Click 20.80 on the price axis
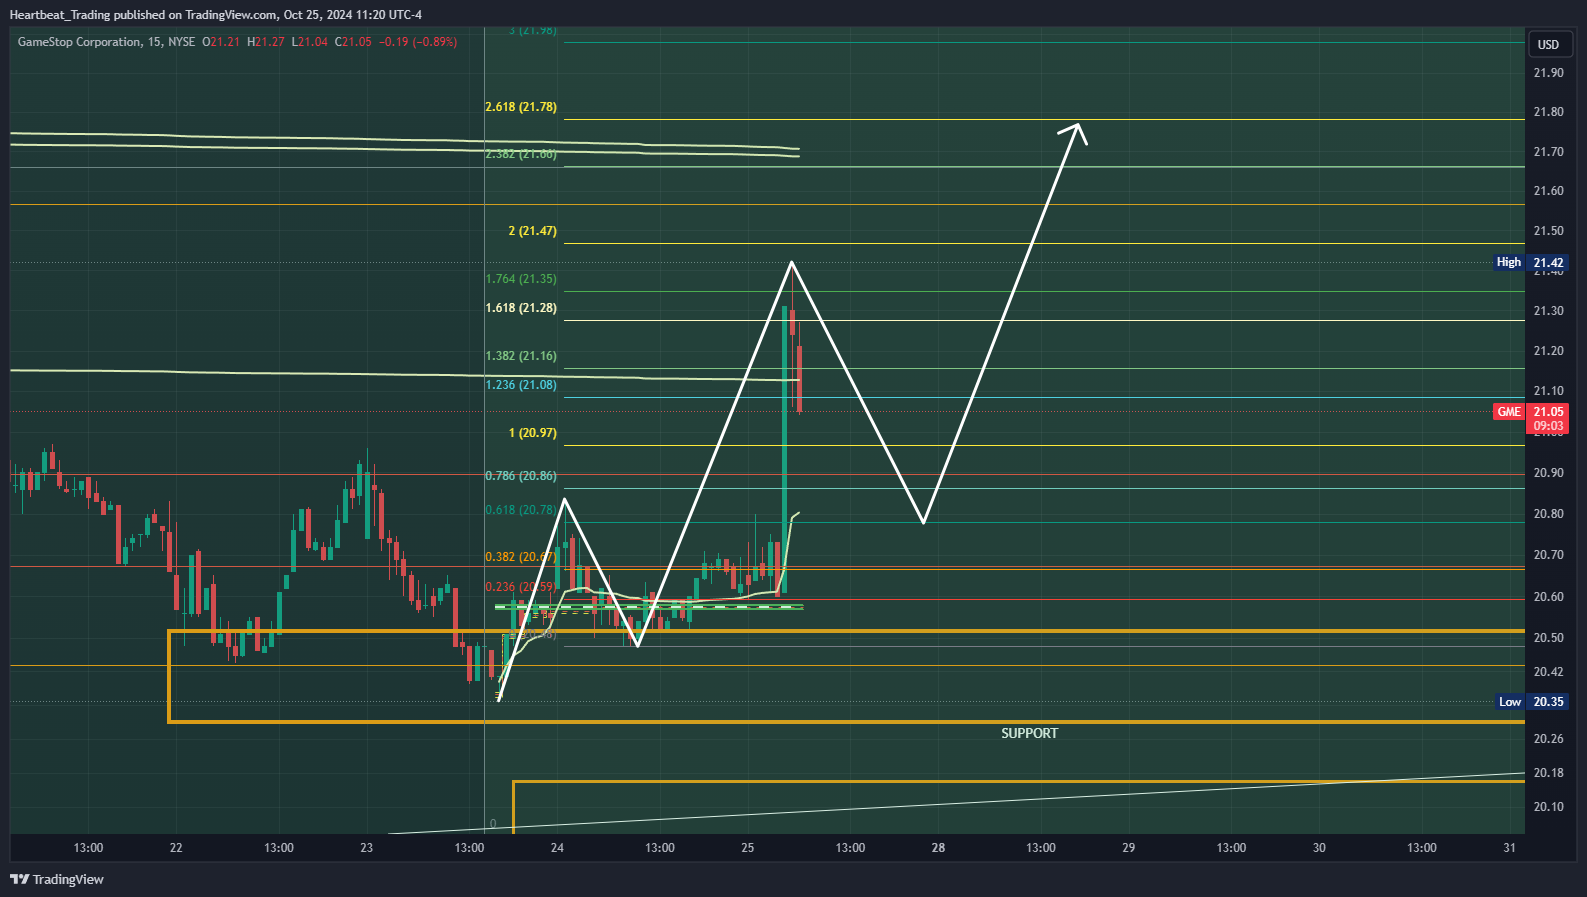 [x=1548, y=514]
